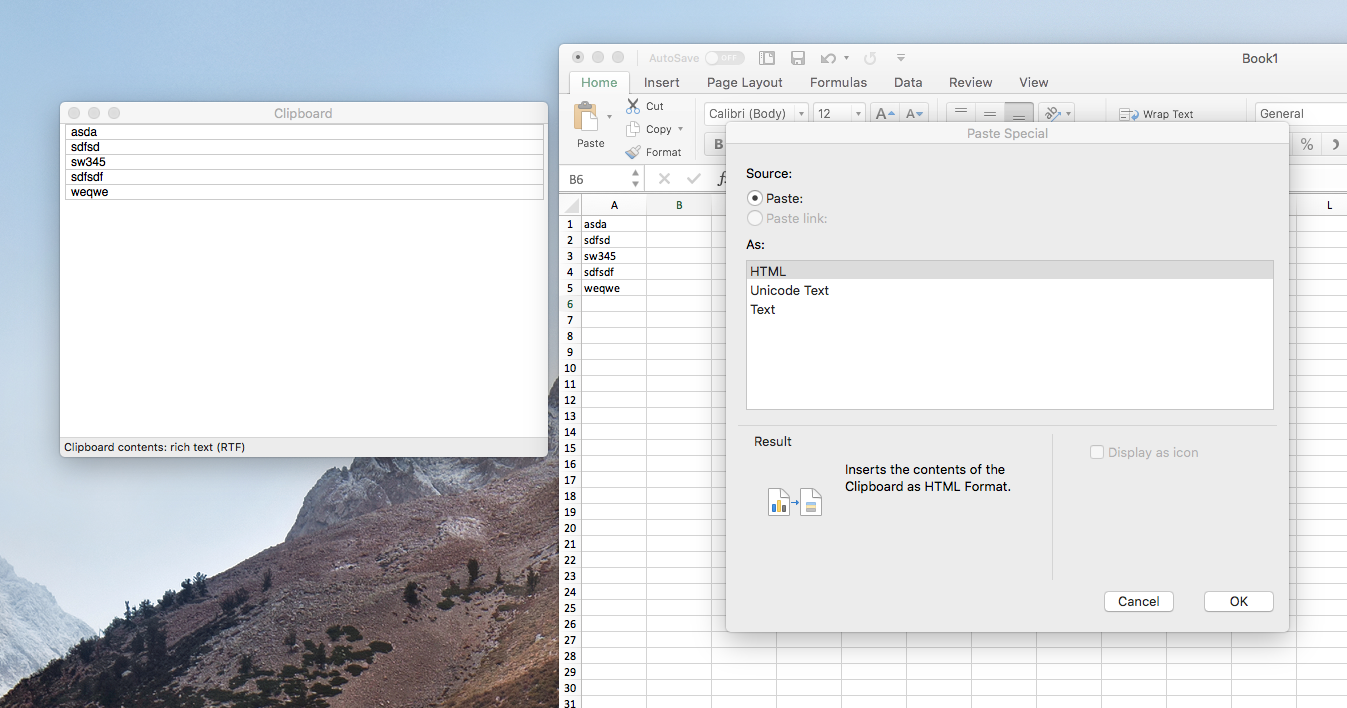Check the Display as icon checkbox
The image size is (1347, 708).
(x=1097, y=452)
